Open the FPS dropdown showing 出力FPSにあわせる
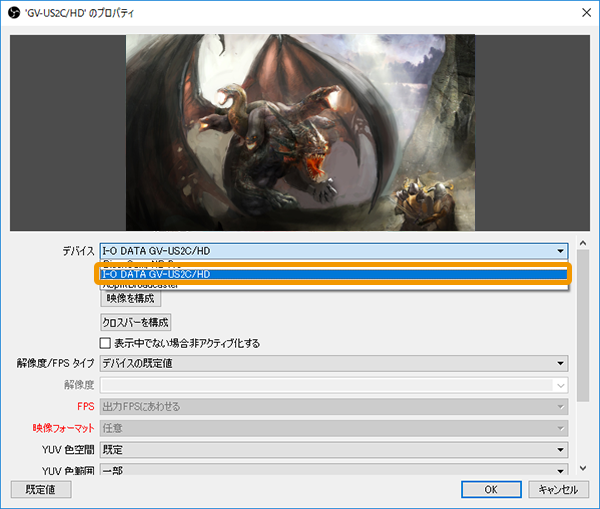This screenshot has height=509, width=600. (334, 406)
